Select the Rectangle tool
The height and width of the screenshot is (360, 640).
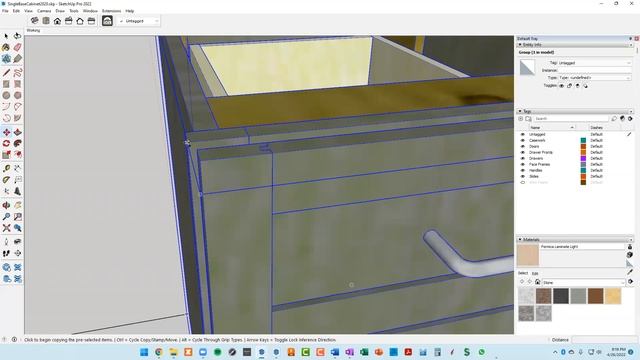(x=6, y=84)
